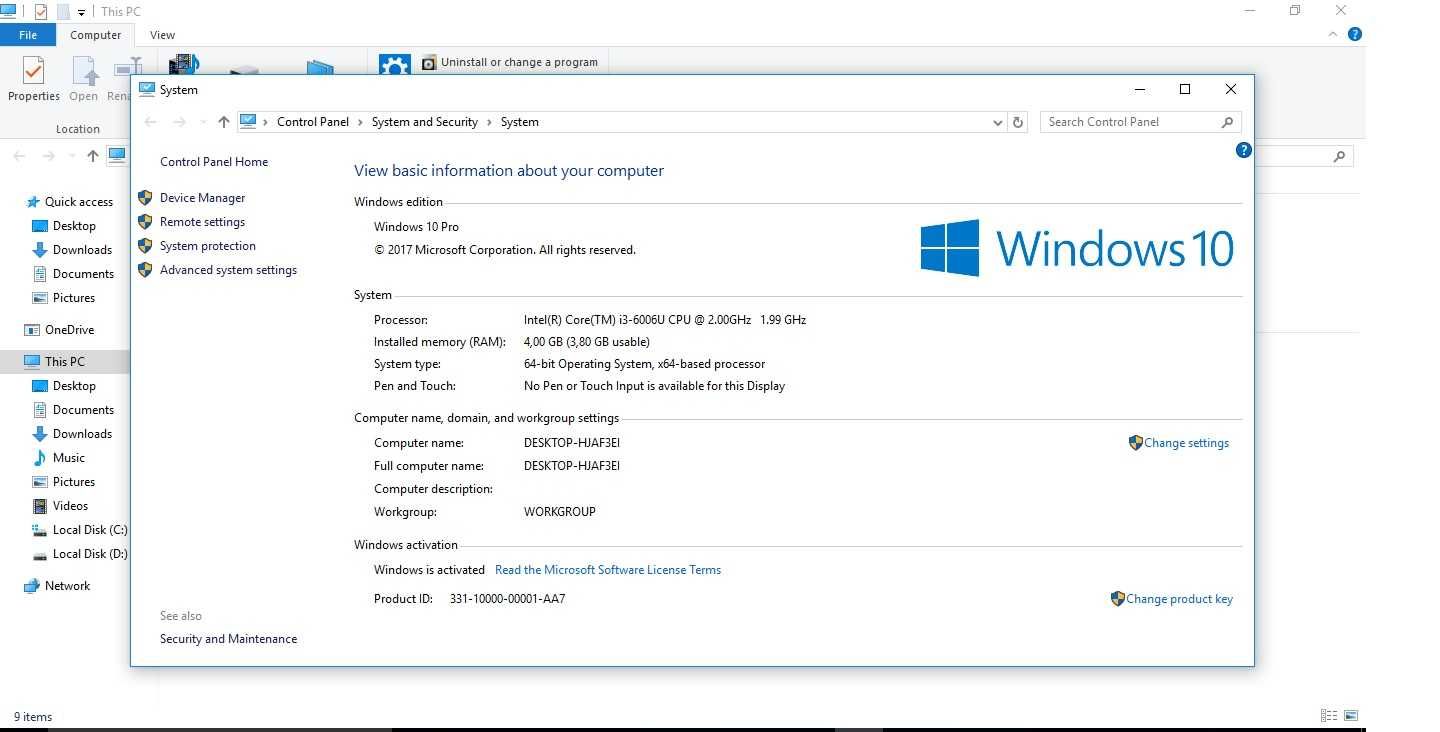Click Properties button in Explorer ribbon

(34, 80)
